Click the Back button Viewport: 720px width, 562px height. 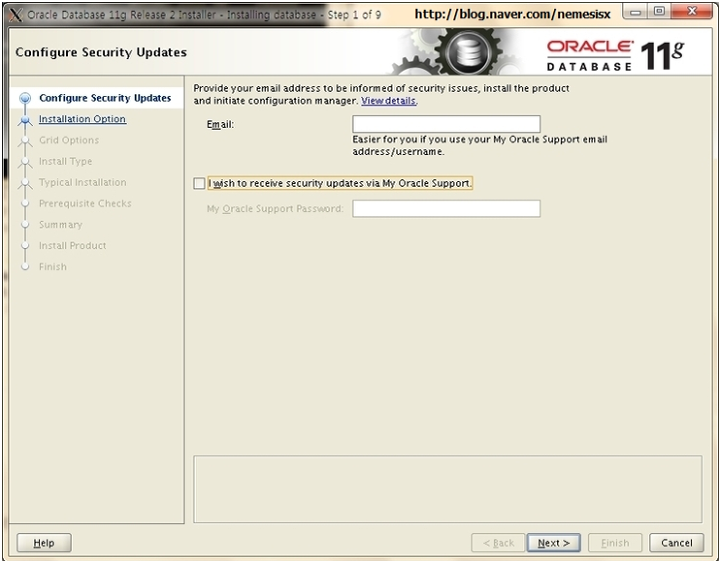(498, 543)
